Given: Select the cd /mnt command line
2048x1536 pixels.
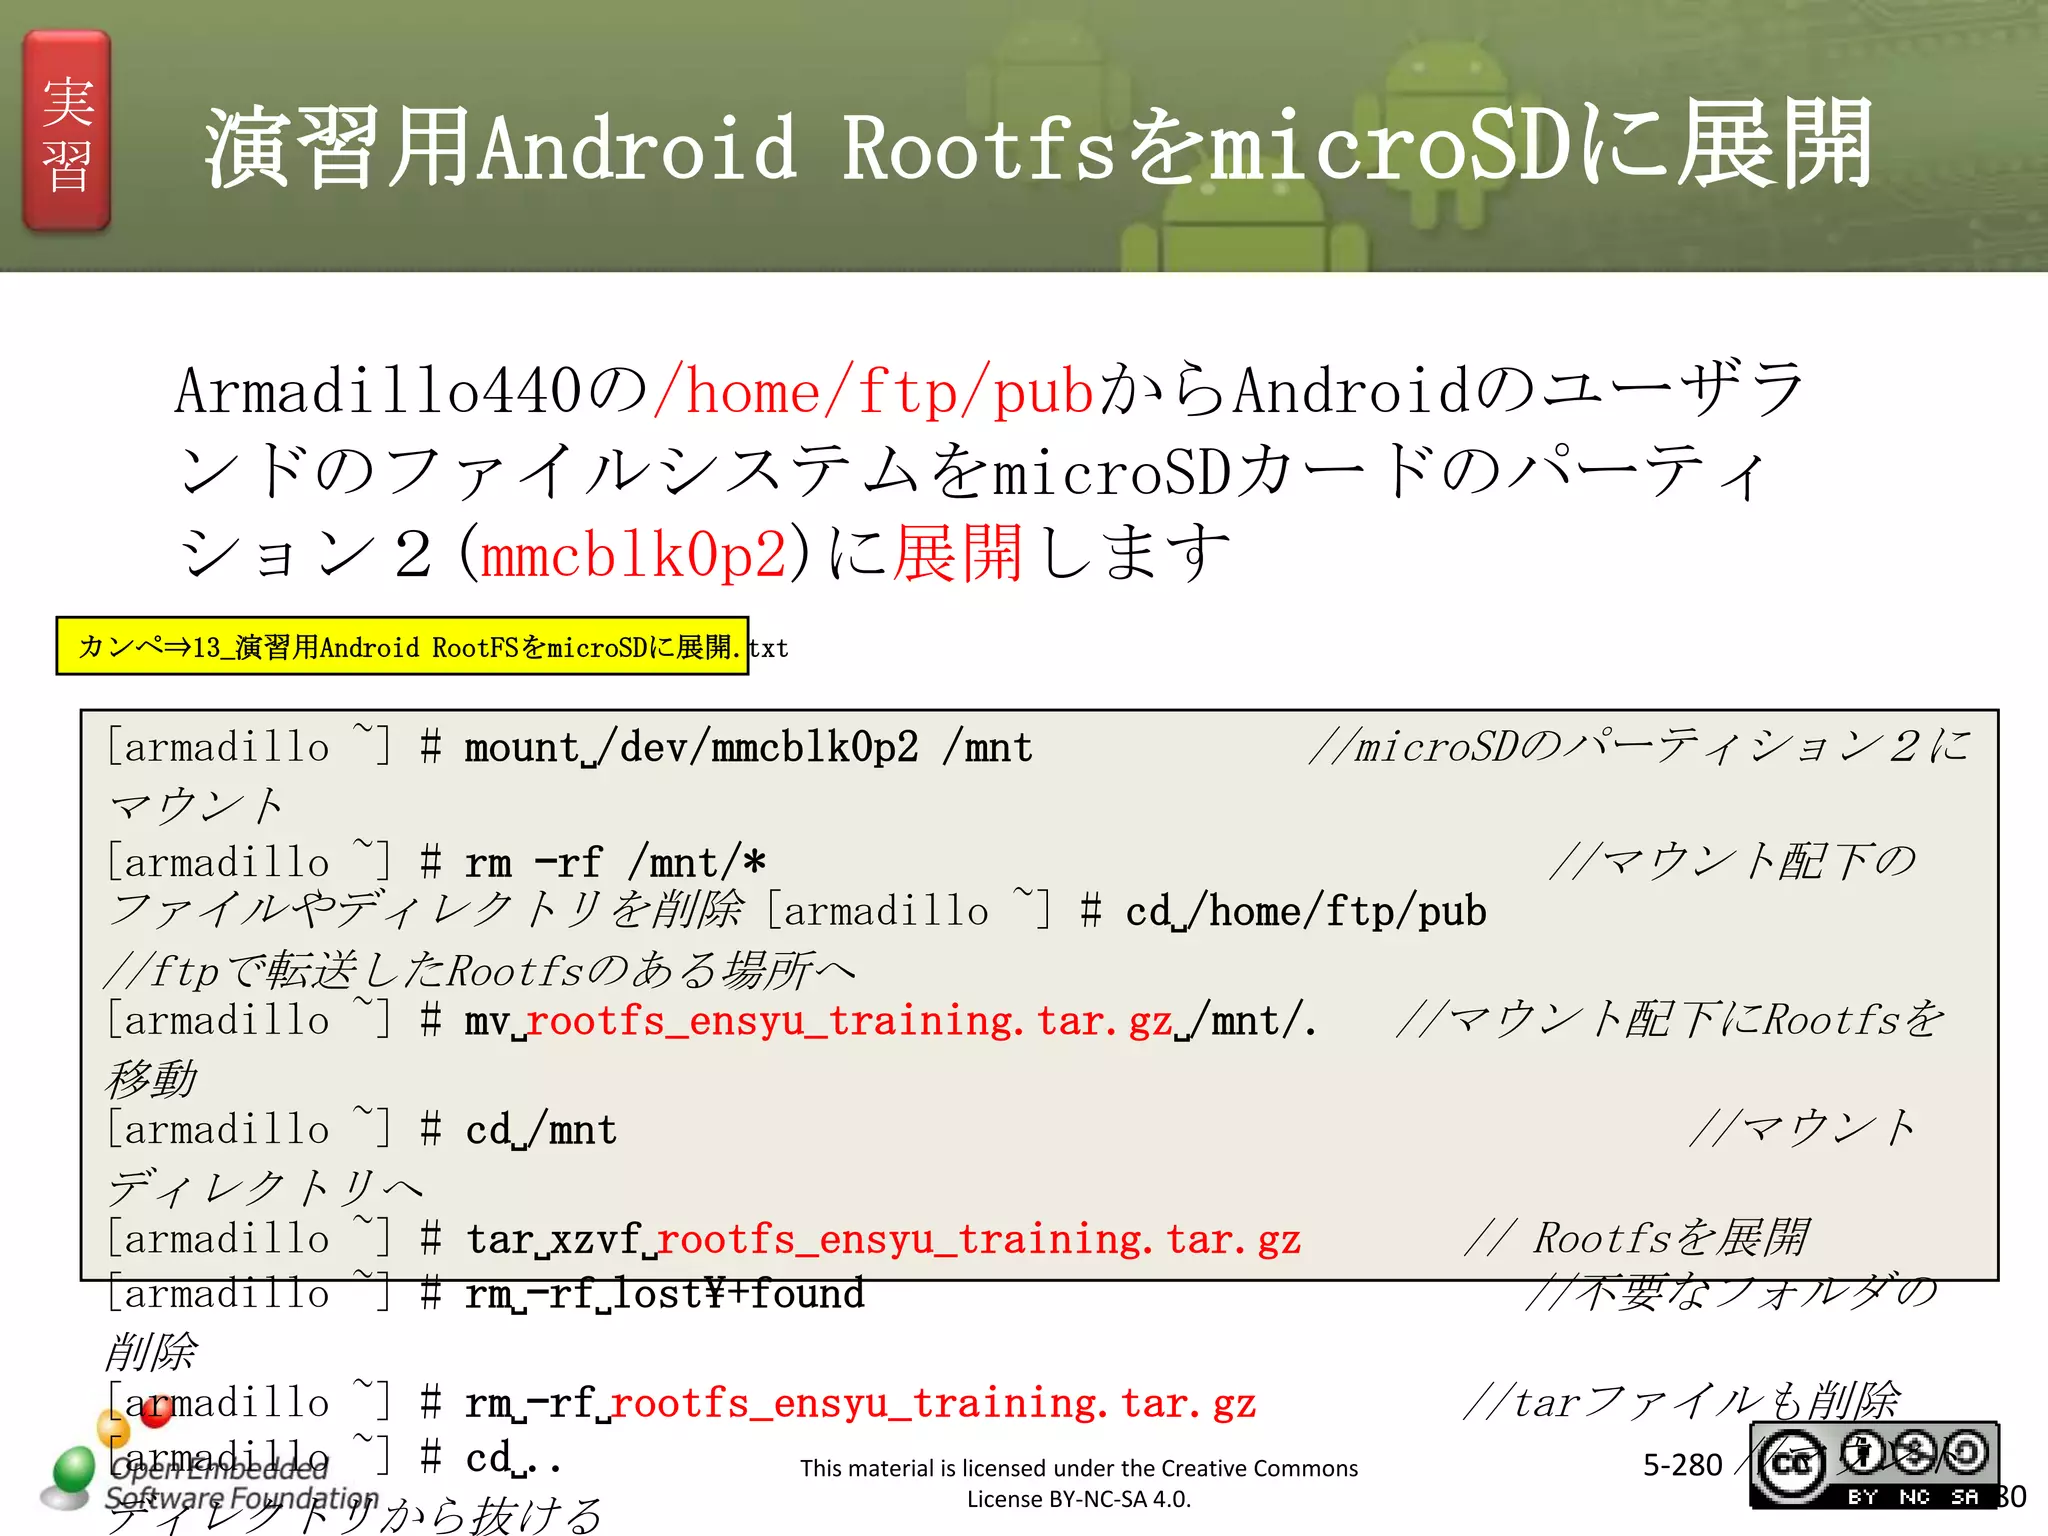Looking at the screenshot, I should click(x=541, y=1130).
